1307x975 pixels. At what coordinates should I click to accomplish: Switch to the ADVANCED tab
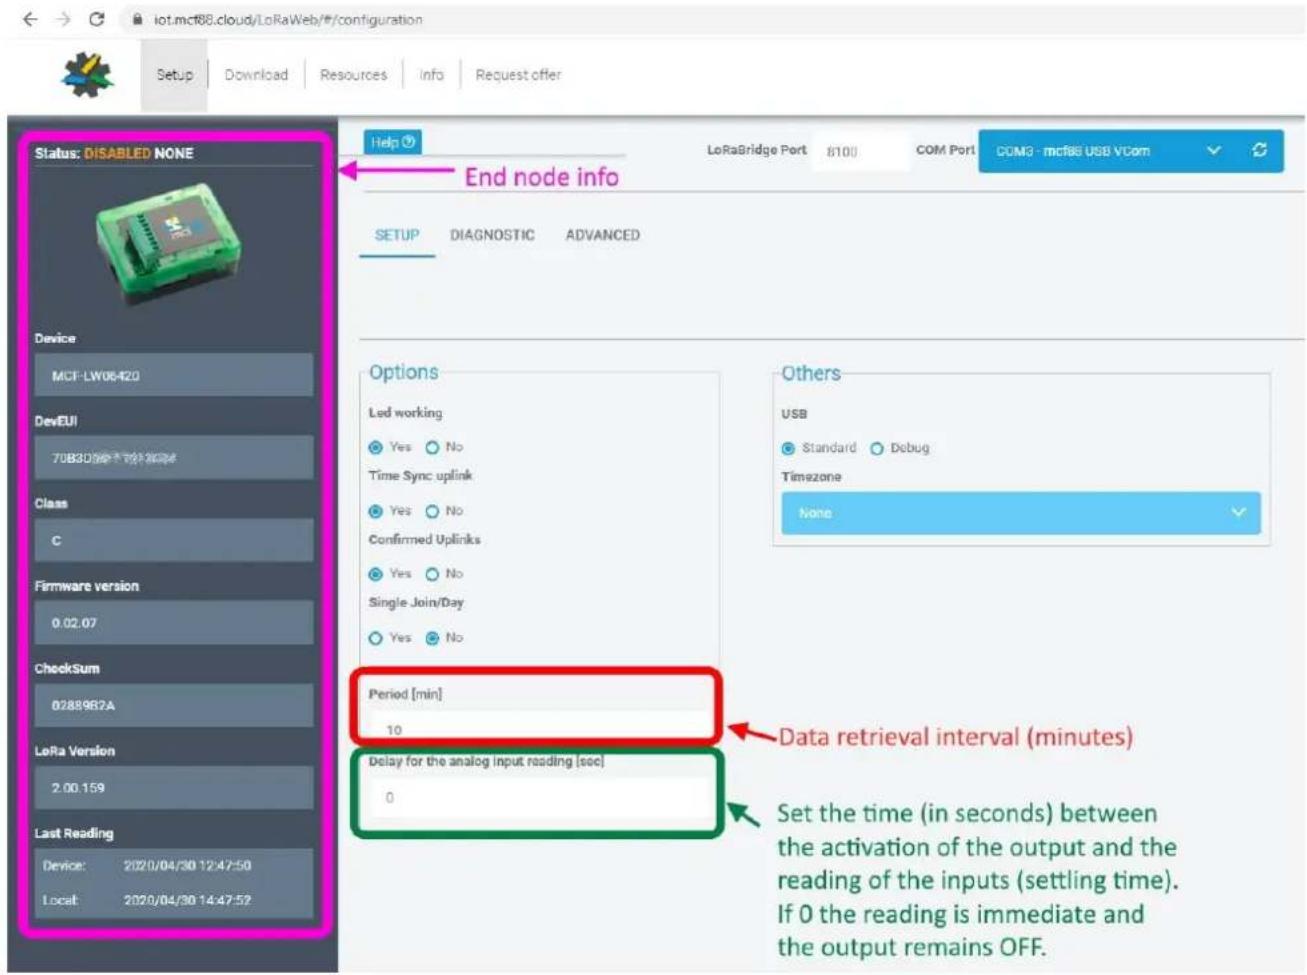click(602, 235)
